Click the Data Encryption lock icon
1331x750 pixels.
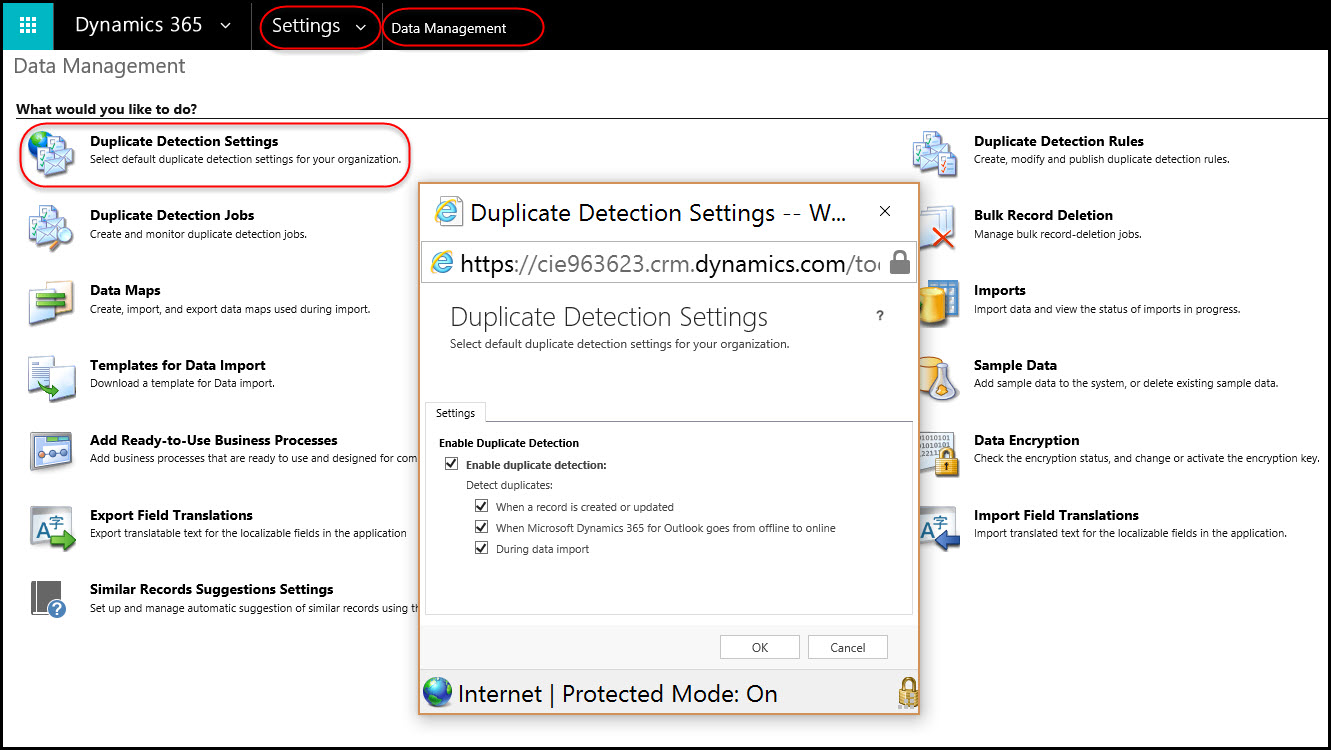(938, 452)
